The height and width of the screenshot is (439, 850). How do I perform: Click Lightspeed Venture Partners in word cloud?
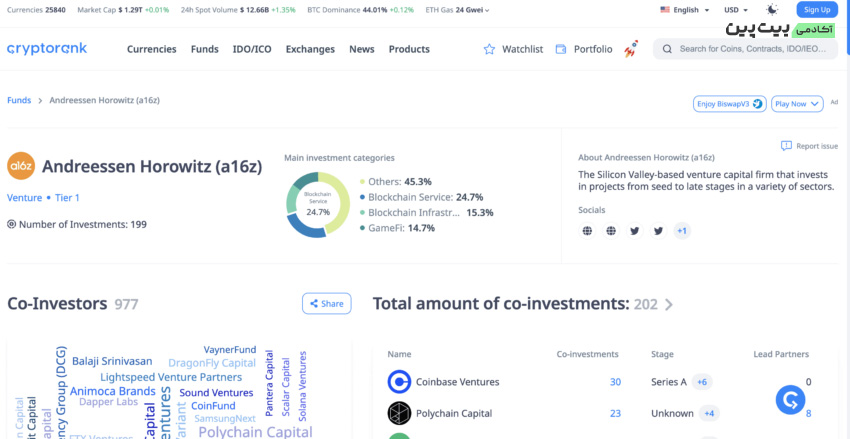point(171,377)
